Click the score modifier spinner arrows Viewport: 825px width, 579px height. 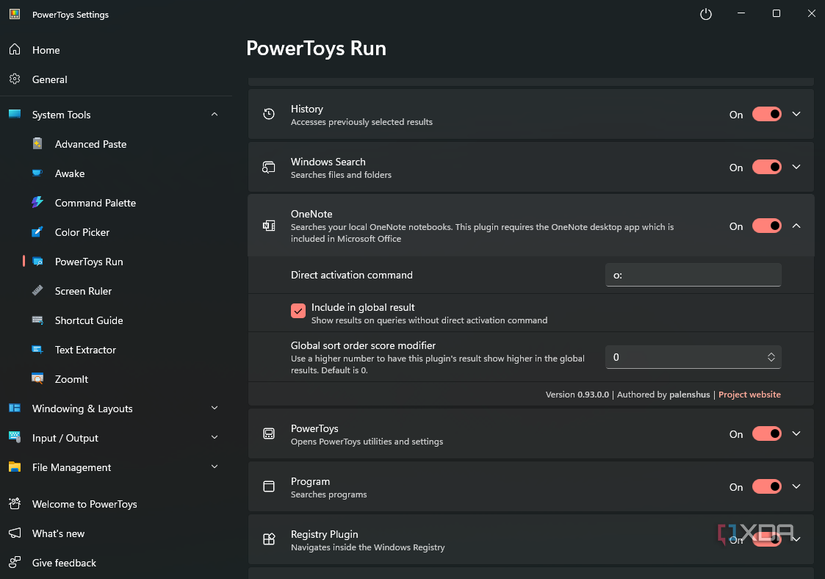(771, 357)
